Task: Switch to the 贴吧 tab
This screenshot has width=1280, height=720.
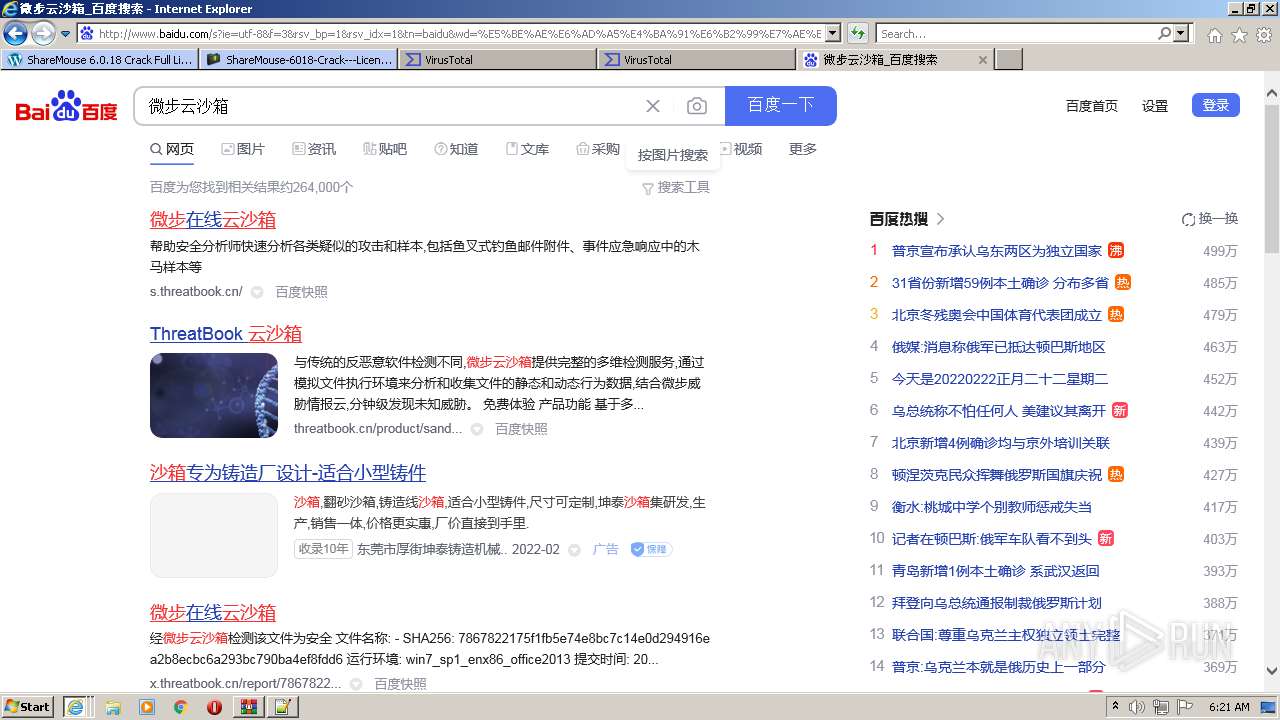Action: tap(385, 149)
